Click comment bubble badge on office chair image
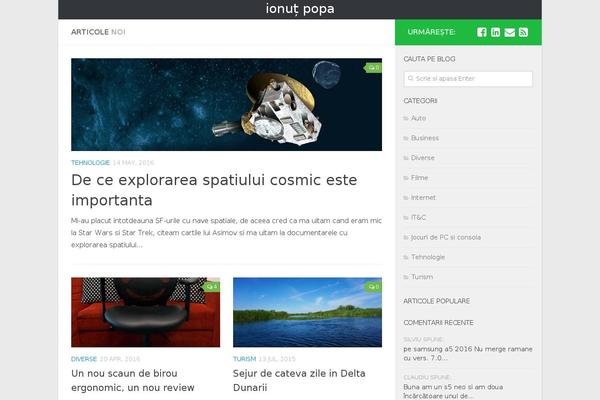 (212, 287)
